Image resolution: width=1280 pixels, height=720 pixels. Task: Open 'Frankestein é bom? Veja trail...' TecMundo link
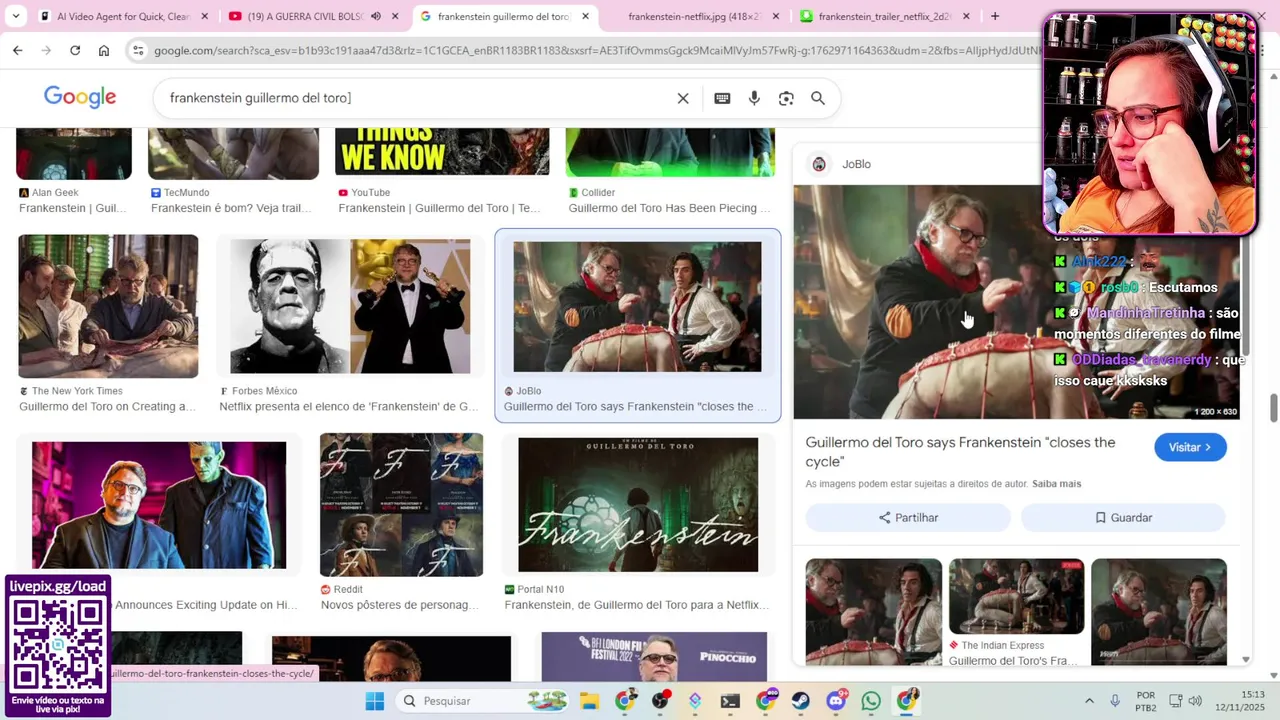pyautogui.click(x=231, y=208)
